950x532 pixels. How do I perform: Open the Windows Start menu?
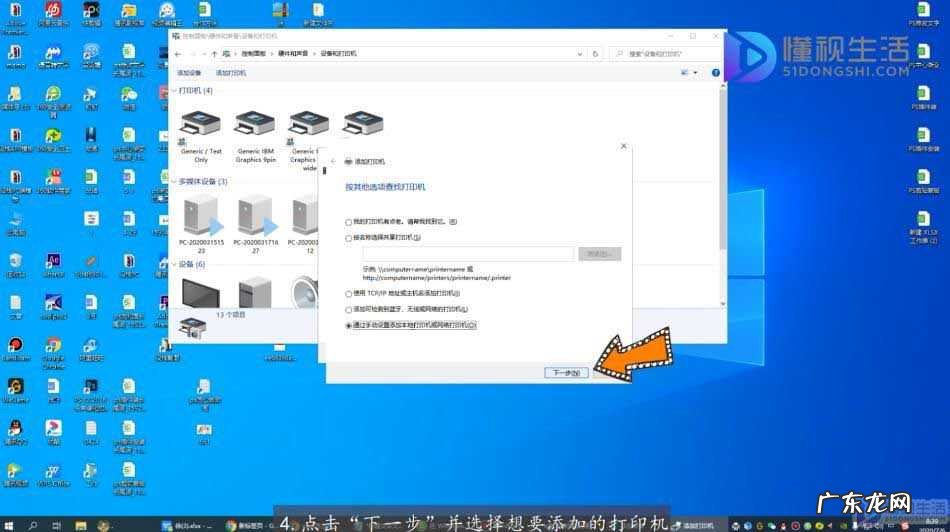pos(8,525)
